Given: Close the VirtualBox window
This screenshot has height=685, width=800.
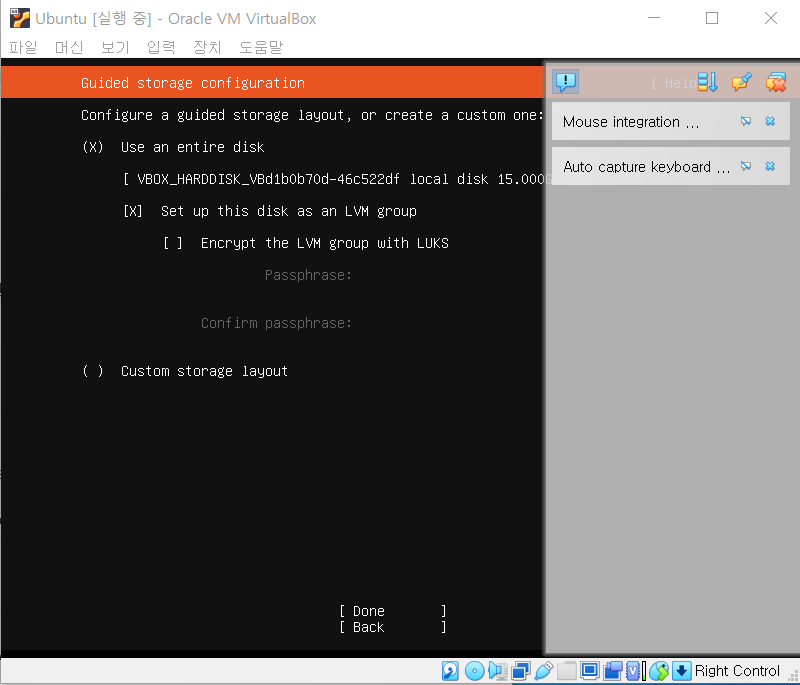Looking at the screenshot, I should click(771, 18).
